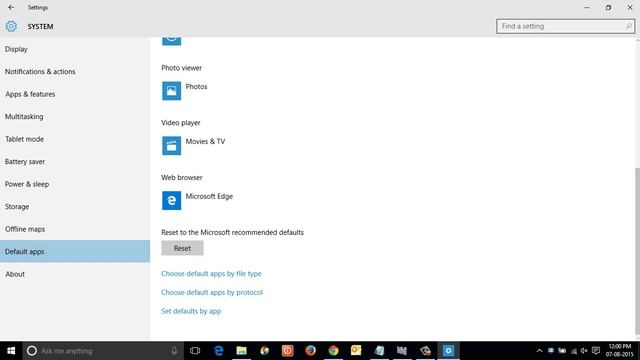Click the vertical scrollbar thumb
Screen dimensions: 640x360
[x=637, y=251]
